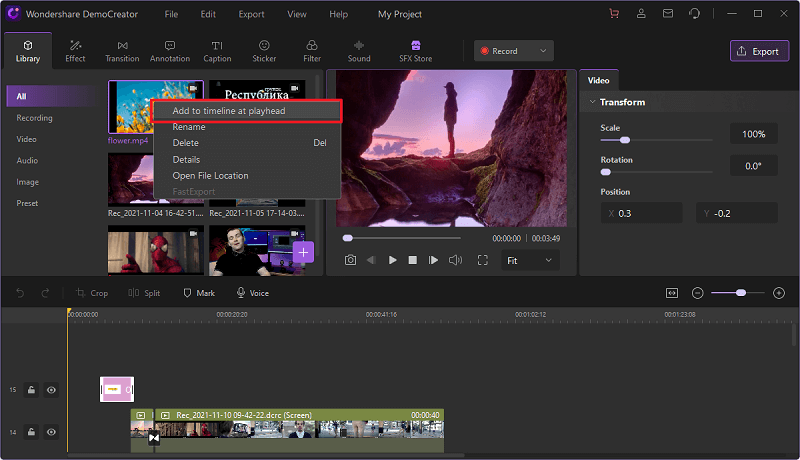Select the Image library category

tap(28, 182)
